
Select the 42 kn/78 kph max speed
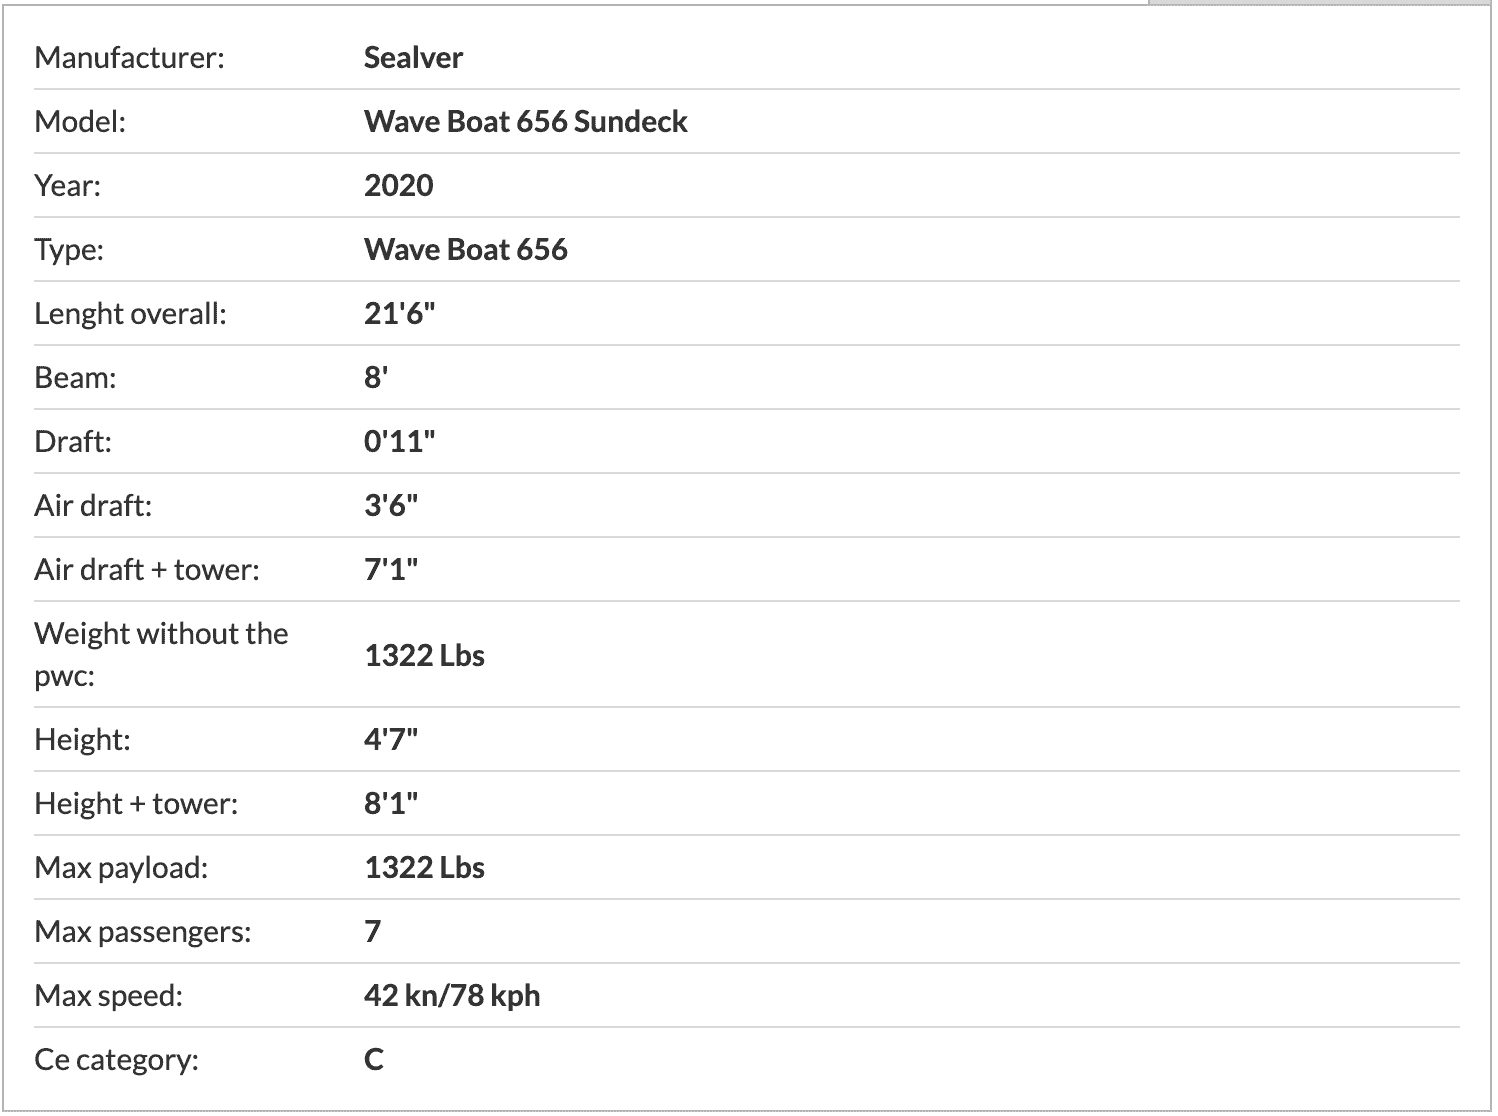pos(452,995)
